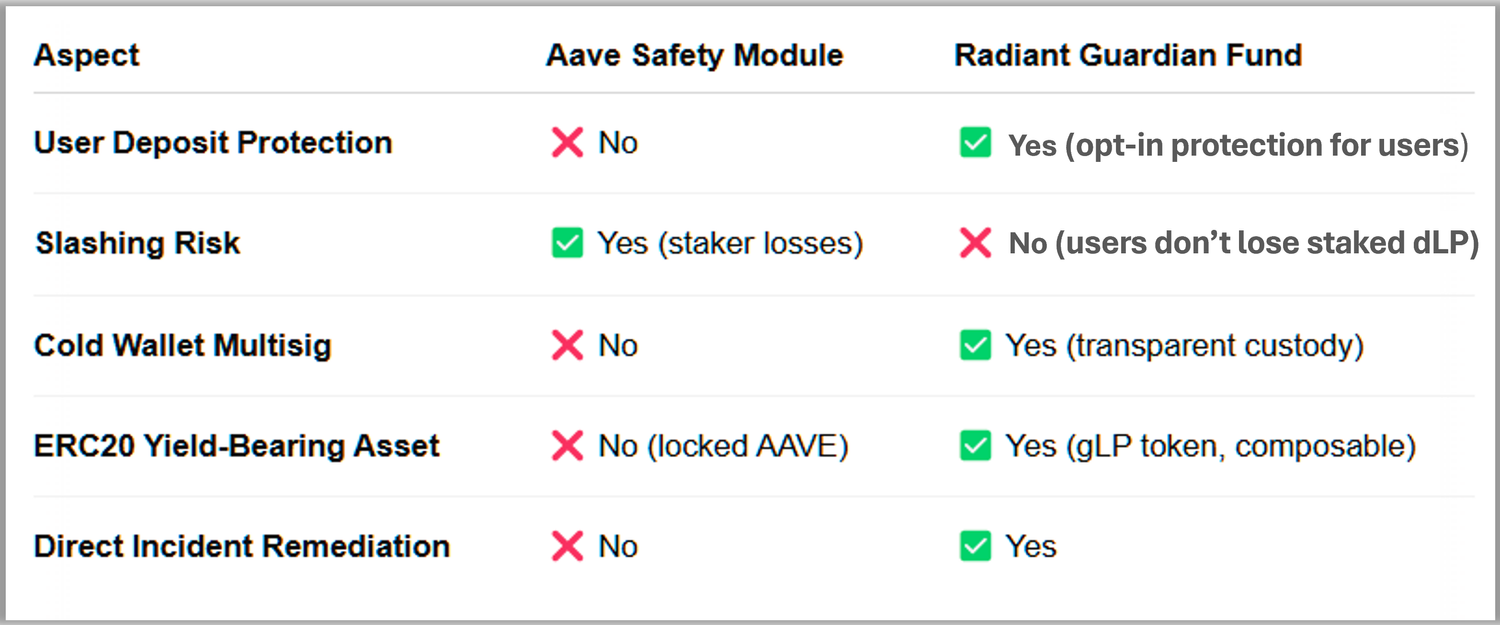Select the Radiant Guardian Fund column header
1500x625 pixels.
coord(1128,55)
